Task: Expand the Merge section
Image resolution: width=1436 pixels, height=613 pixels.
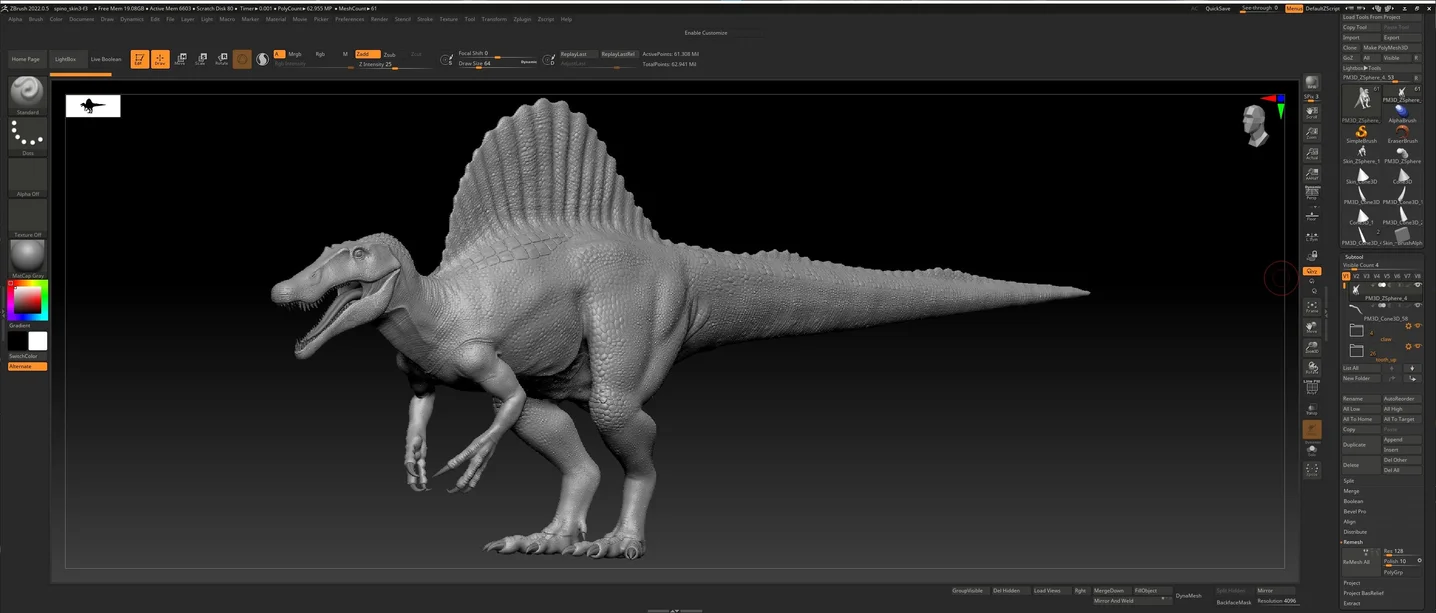Action: tap(1351, 491)
